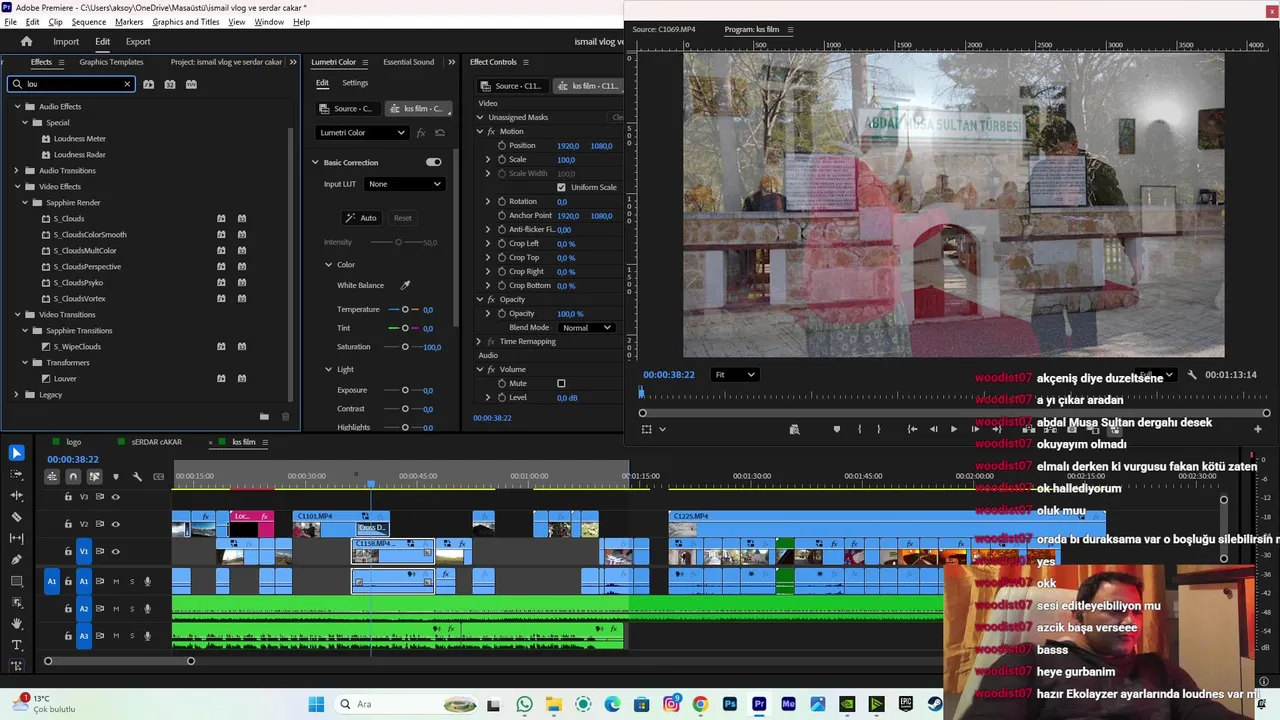Open the Import workspace
1280x720 pixels.
coord(66,41)
